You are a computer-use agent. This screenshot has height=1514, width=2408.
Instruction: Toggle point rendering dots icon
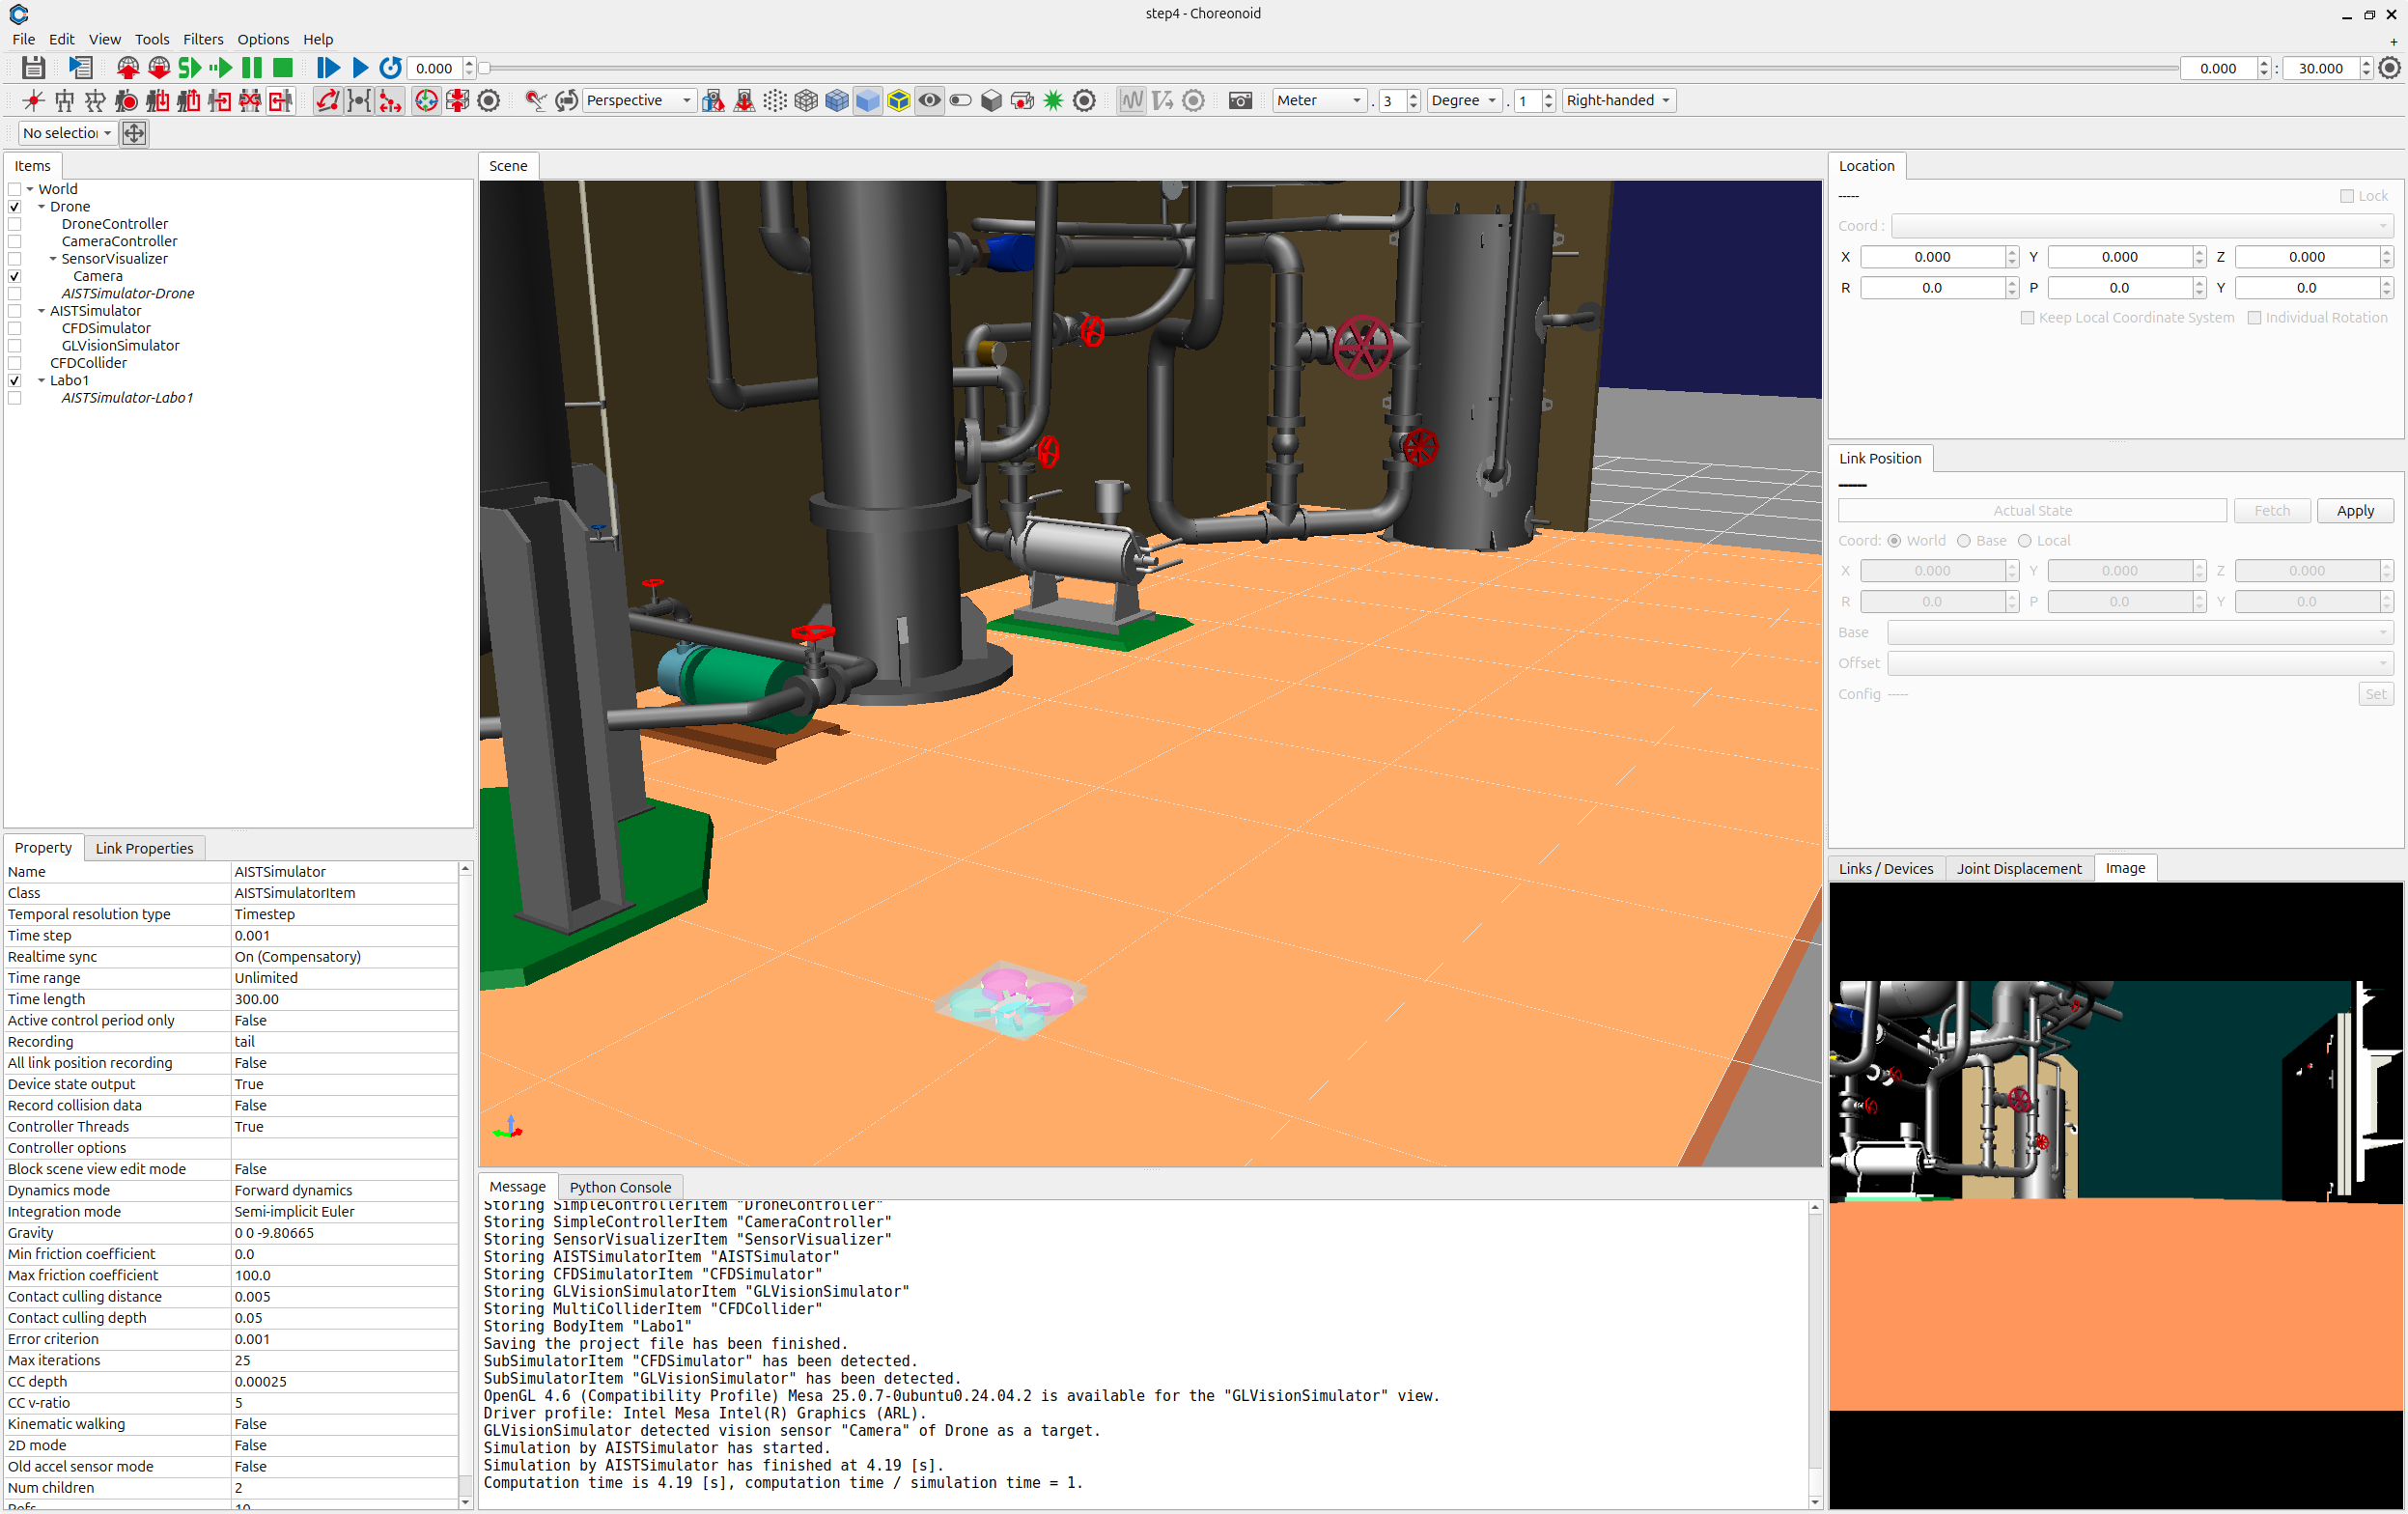[775, 100]
